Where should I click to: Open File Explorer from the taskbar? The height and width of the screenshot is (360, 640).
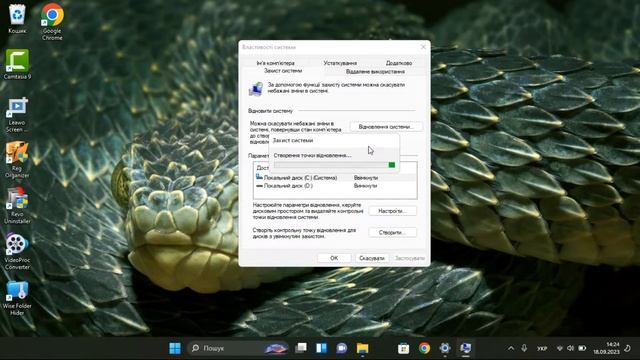coord(362,348)
